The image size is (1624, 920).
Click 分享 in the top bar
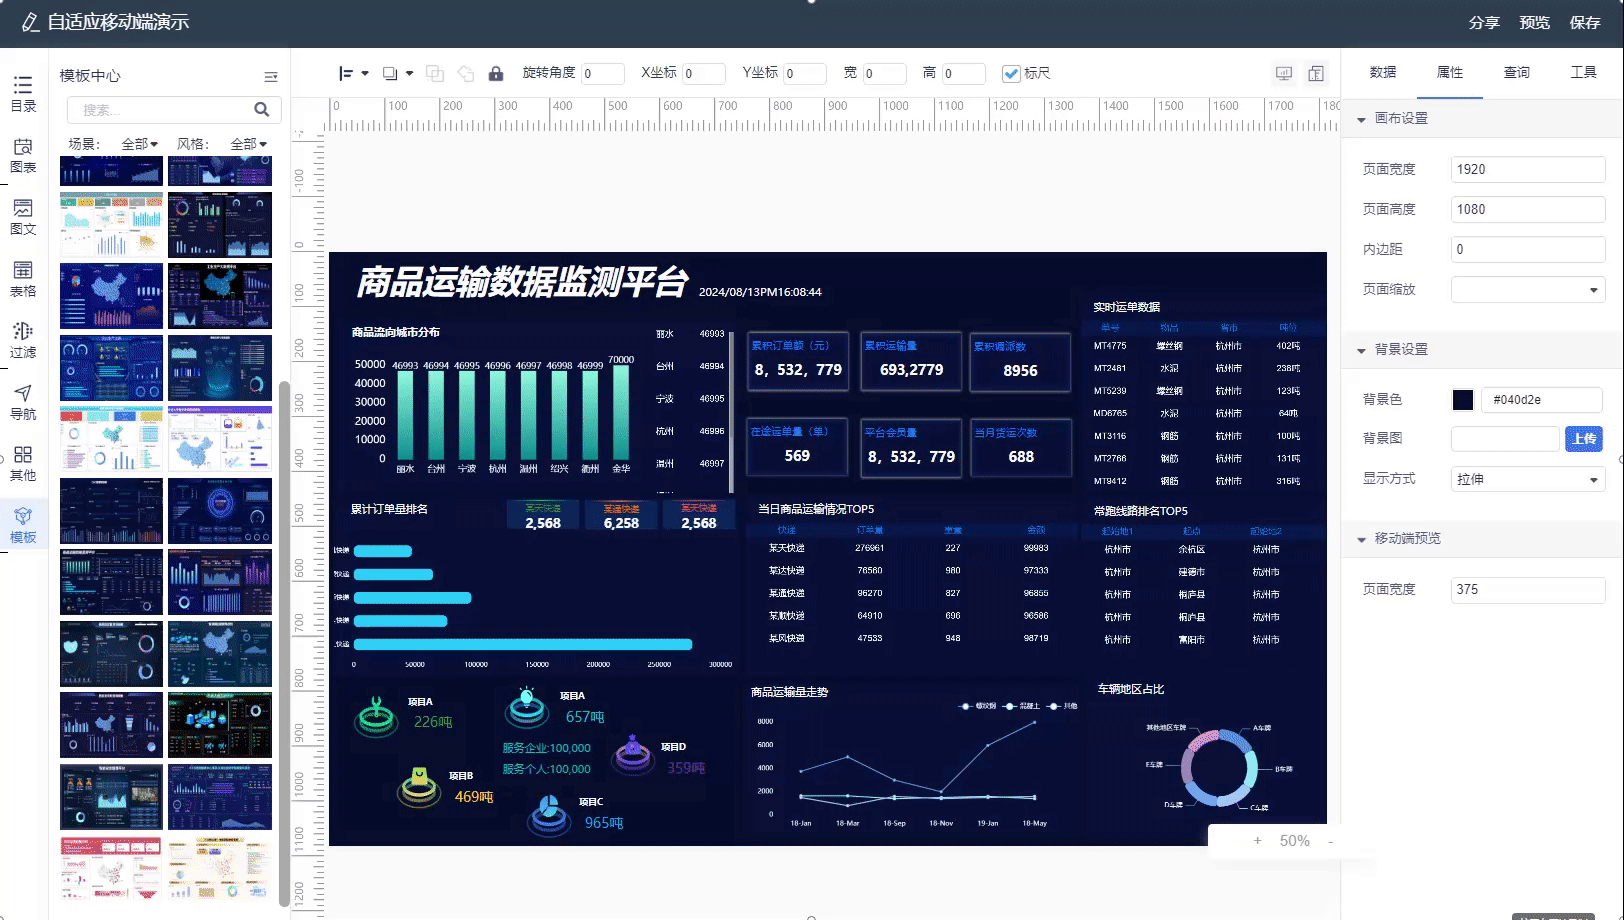pyautogui.click(x=1484, y=22)
